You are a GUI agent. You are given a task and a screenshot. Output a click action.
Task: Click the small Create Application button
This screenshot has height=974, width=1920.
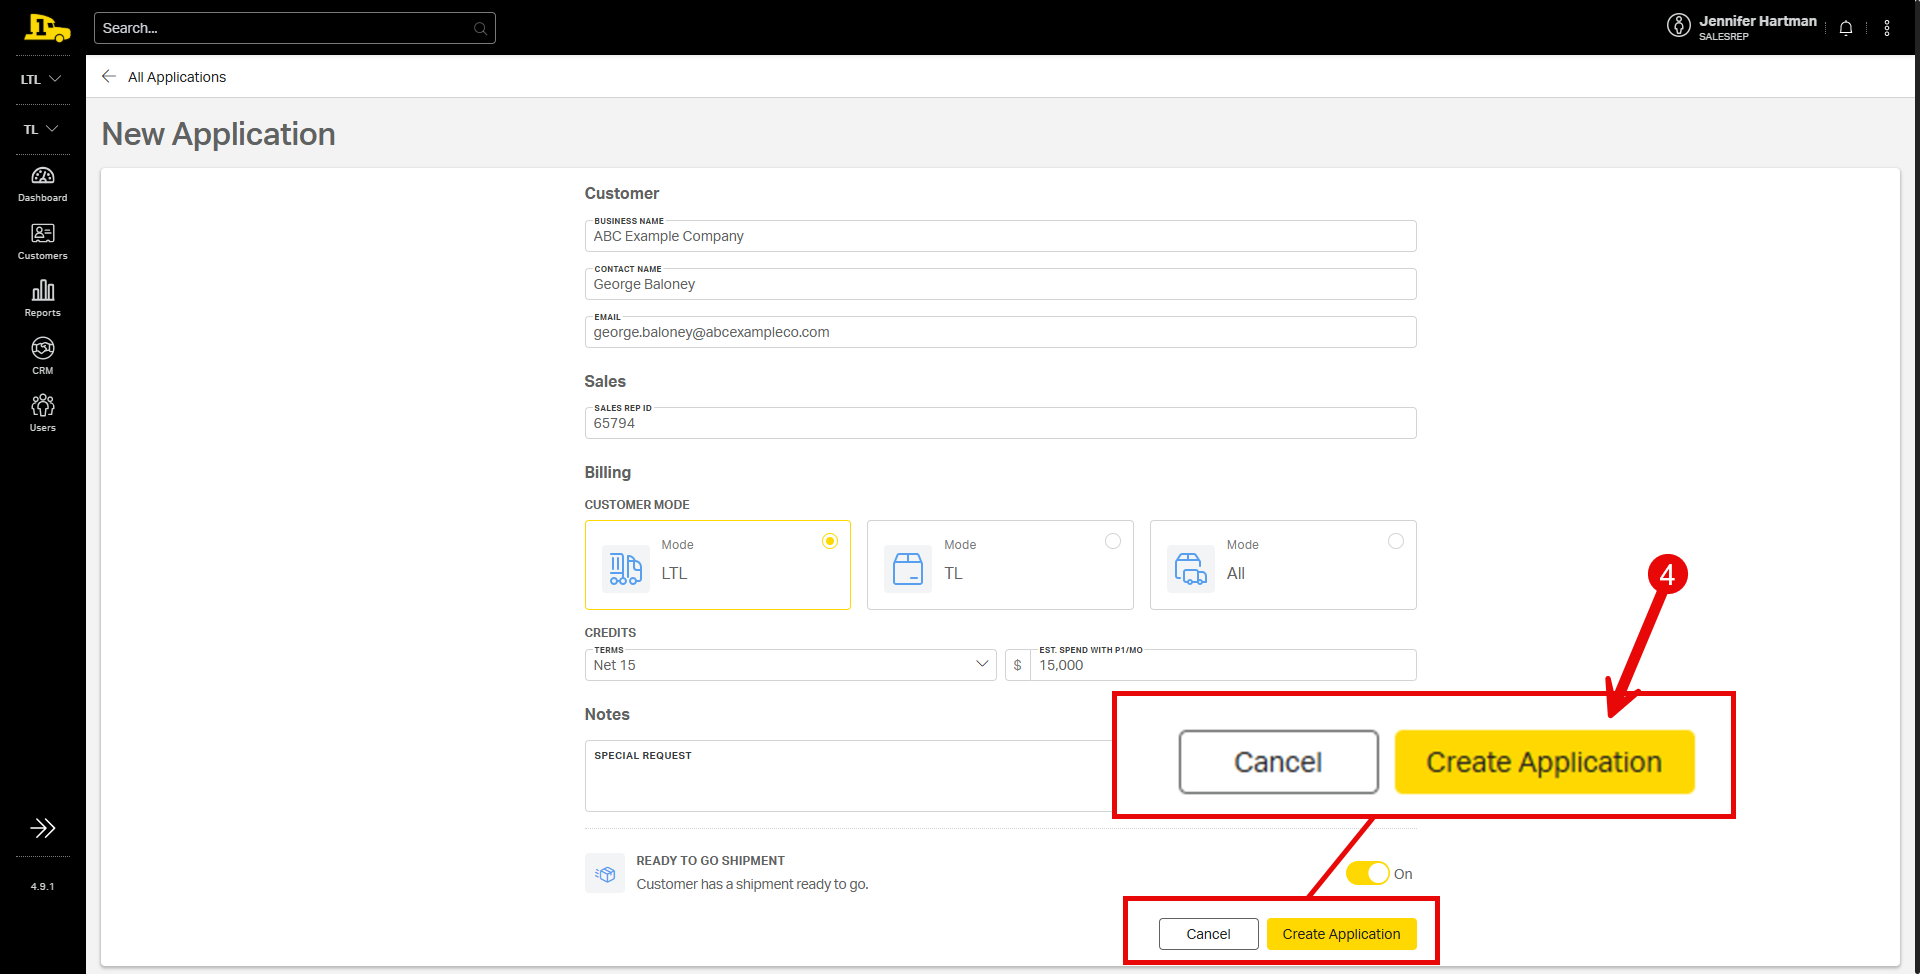pos(1341,934)
